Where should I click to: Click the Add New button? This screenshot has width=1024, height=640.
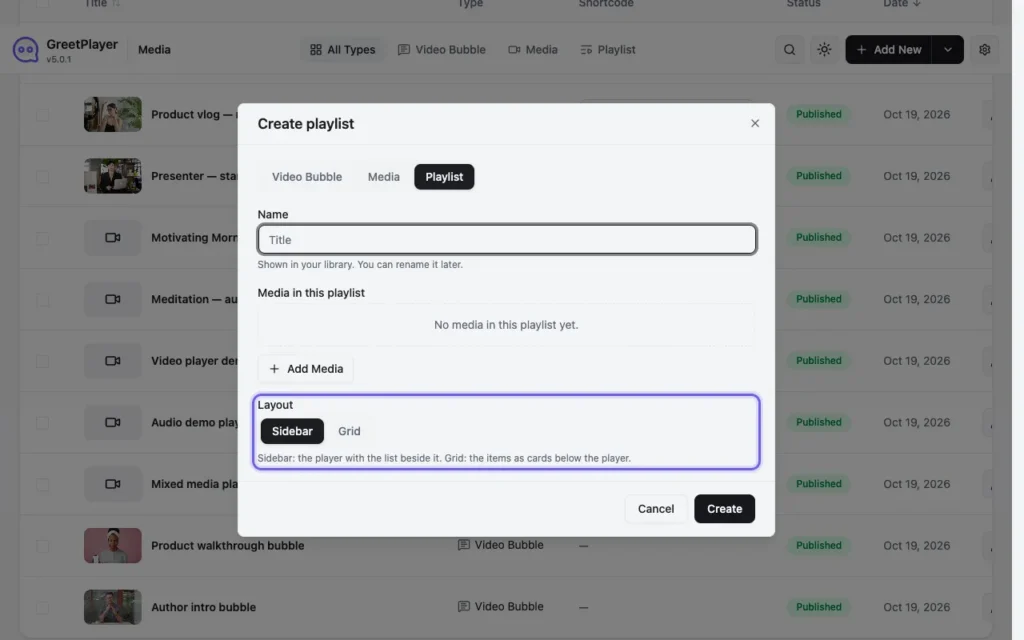888,50
